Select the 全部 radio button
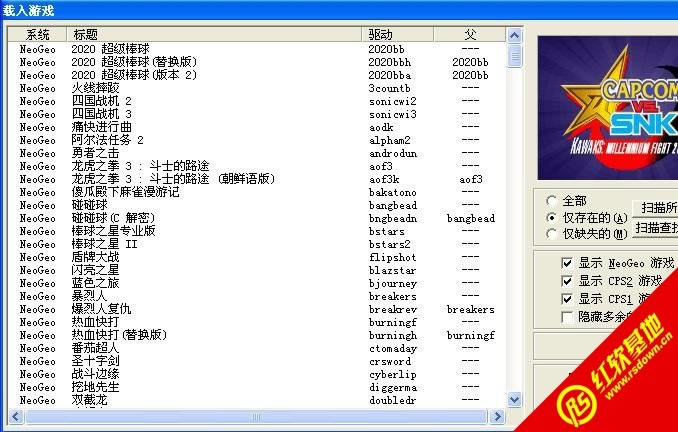This screenshot has width=678, height=432. coord(553,200)
